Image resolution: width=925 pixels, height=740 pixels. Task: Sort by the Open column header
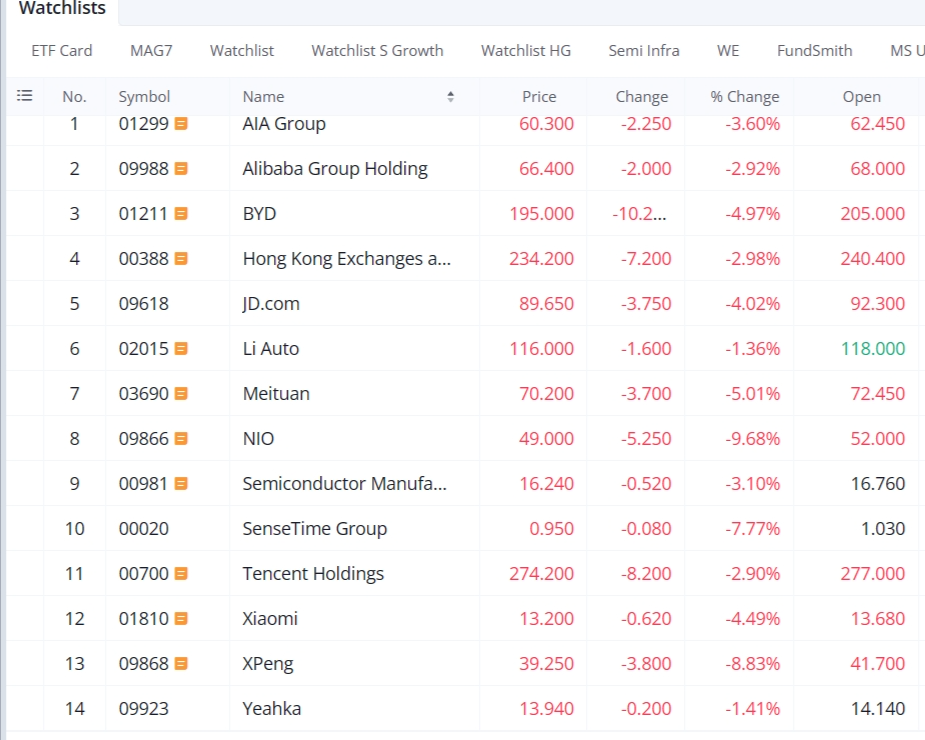tap(862, 97)
